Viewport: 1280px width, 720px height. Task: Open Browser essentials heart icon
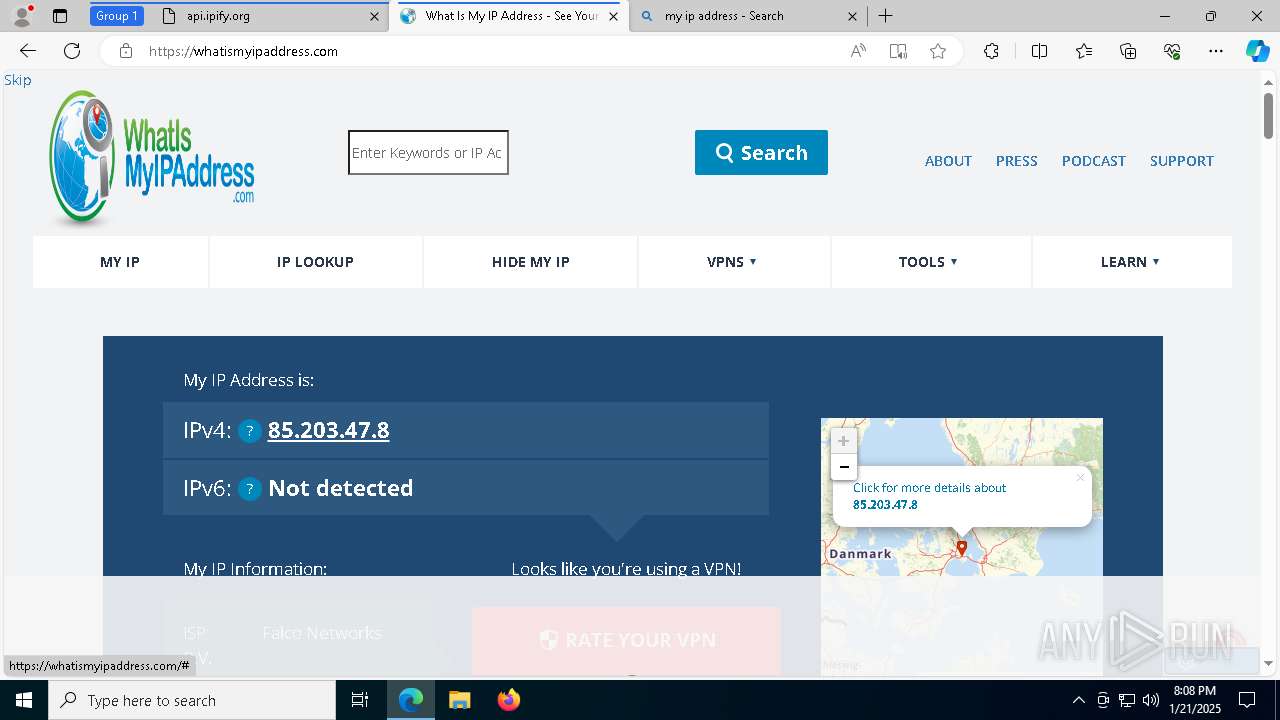[1172, 51]
